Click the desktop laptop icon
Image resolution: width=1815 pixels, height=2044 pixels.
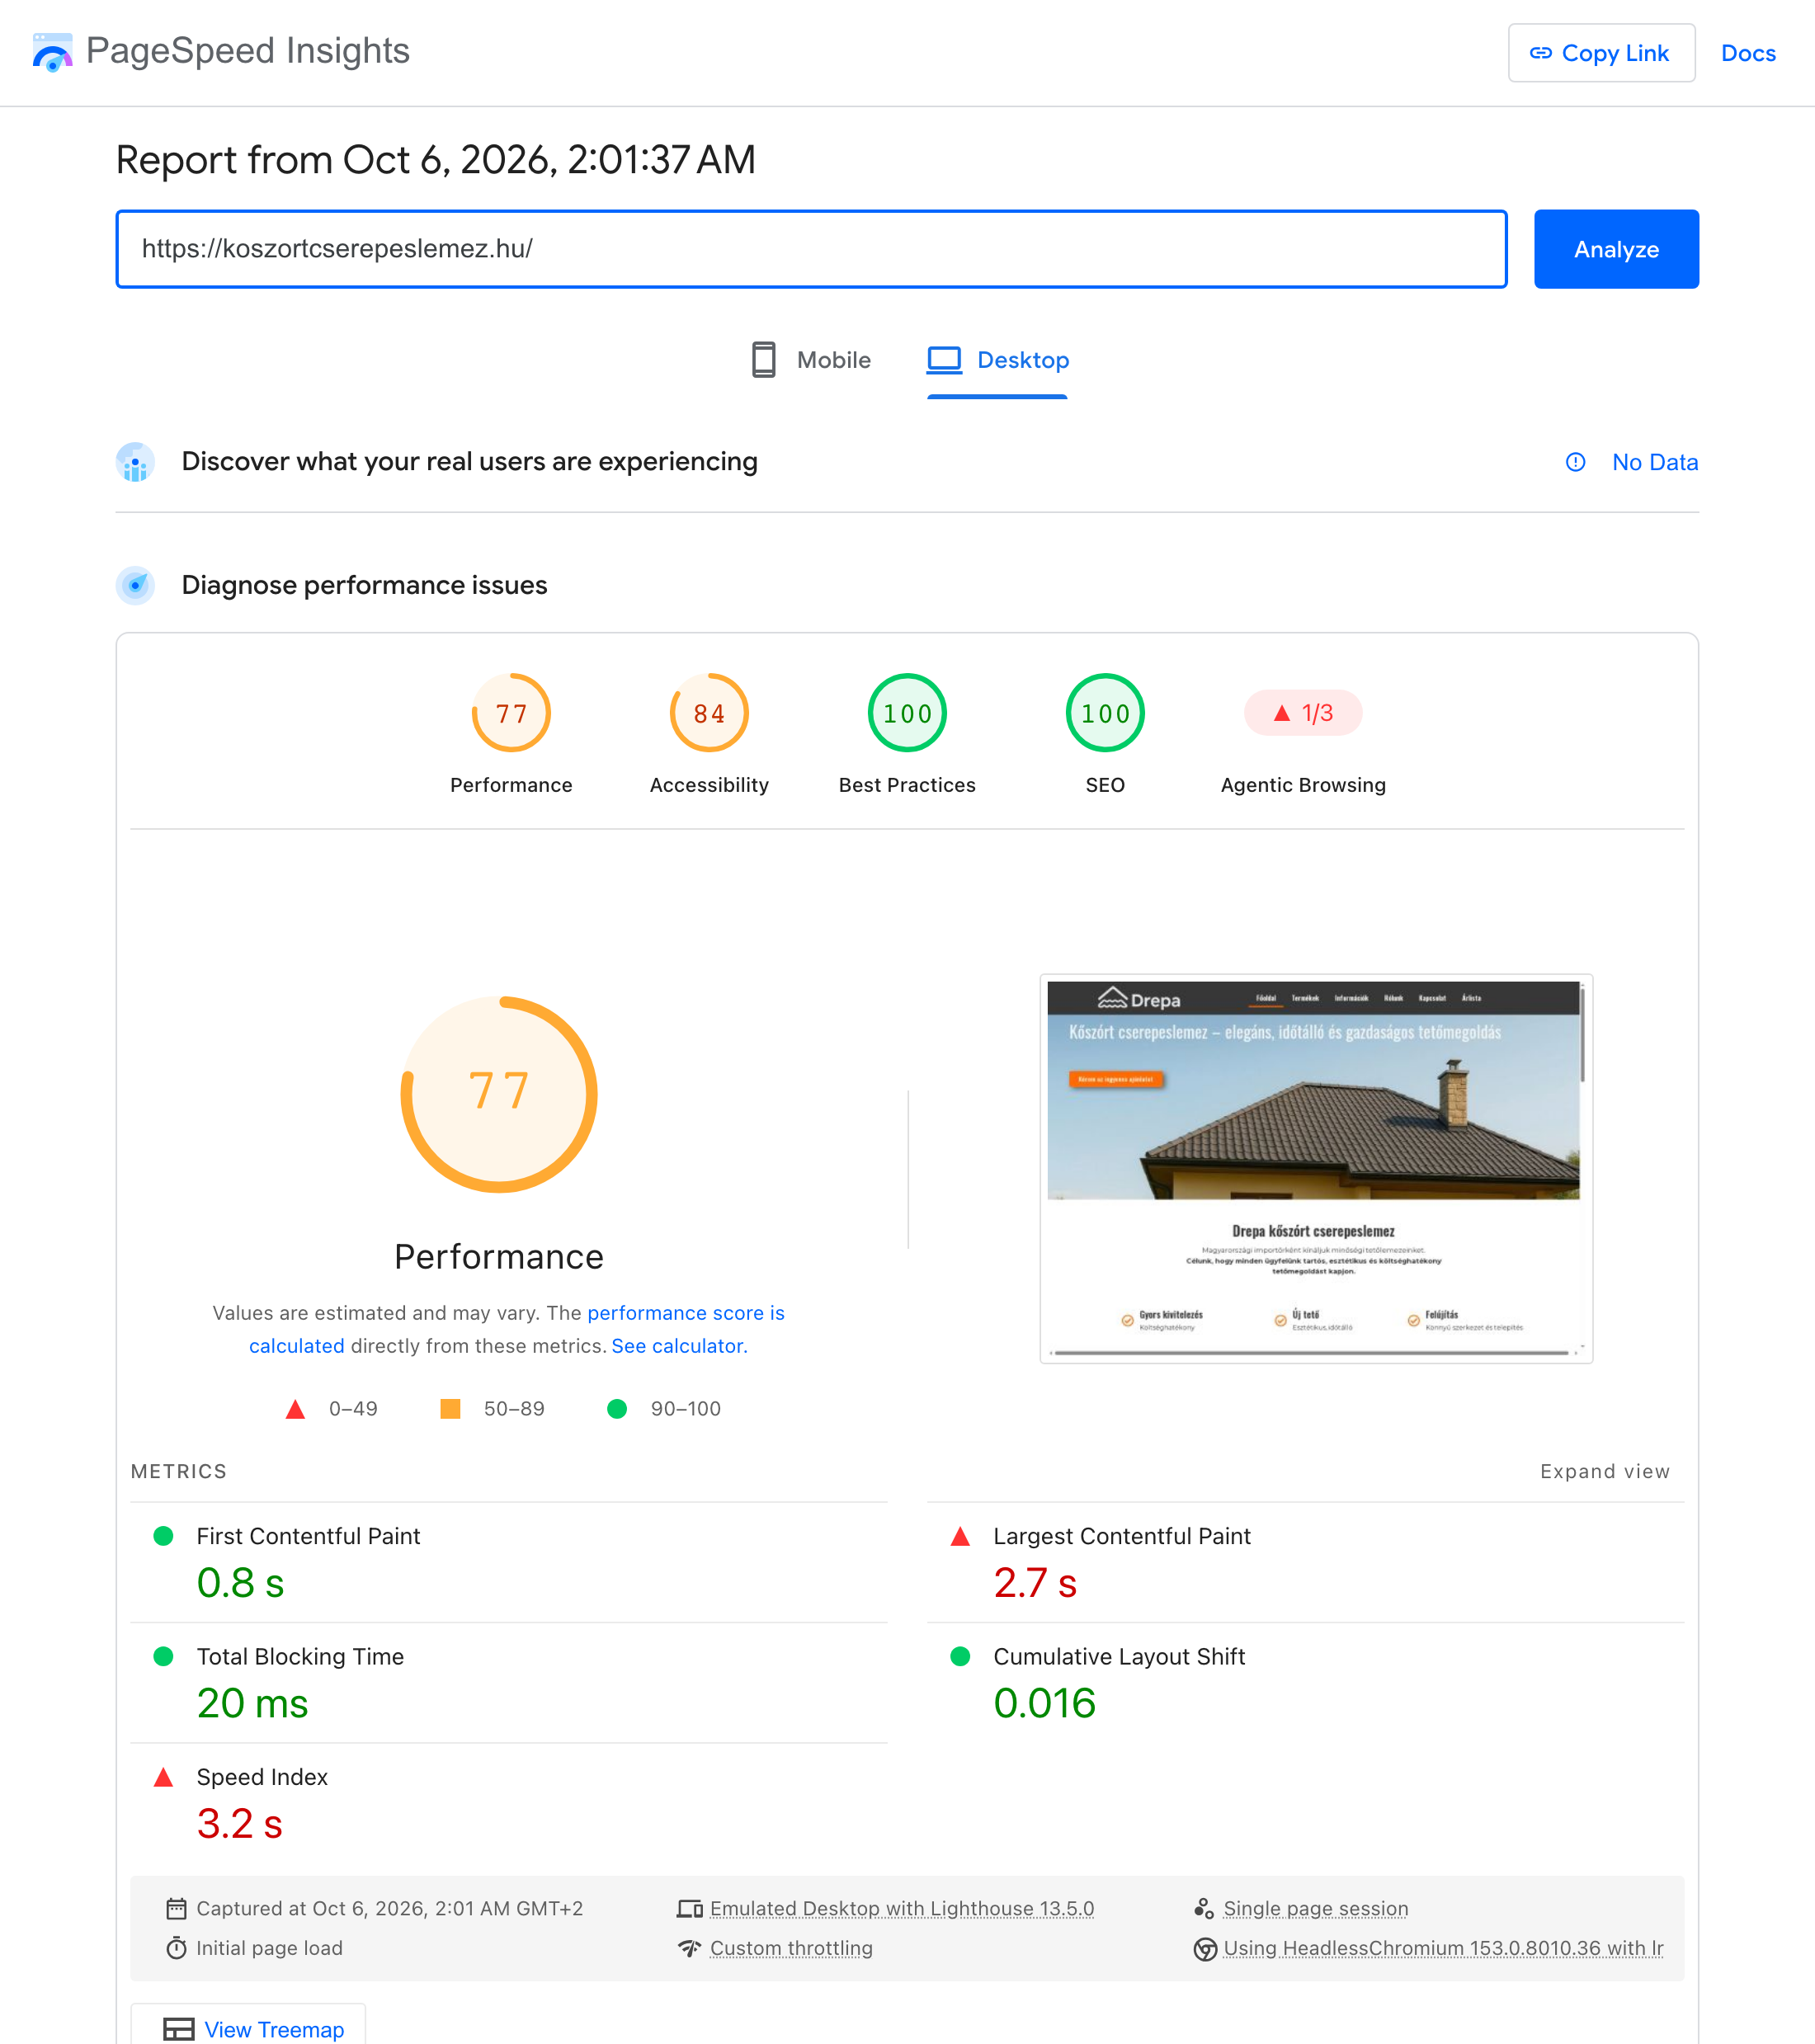click(944, 360)
